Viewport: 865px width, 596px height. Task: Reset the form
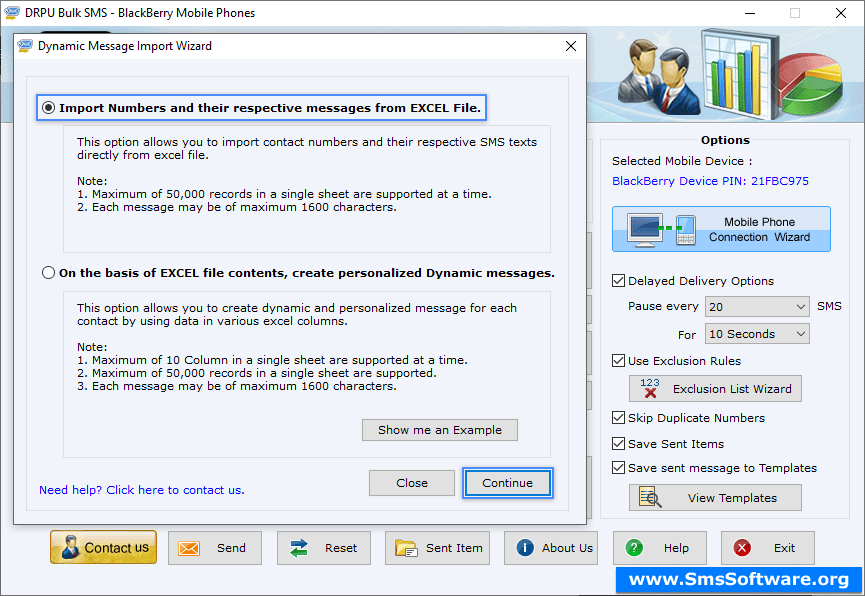pyautogui.click(x=324, y=548)
